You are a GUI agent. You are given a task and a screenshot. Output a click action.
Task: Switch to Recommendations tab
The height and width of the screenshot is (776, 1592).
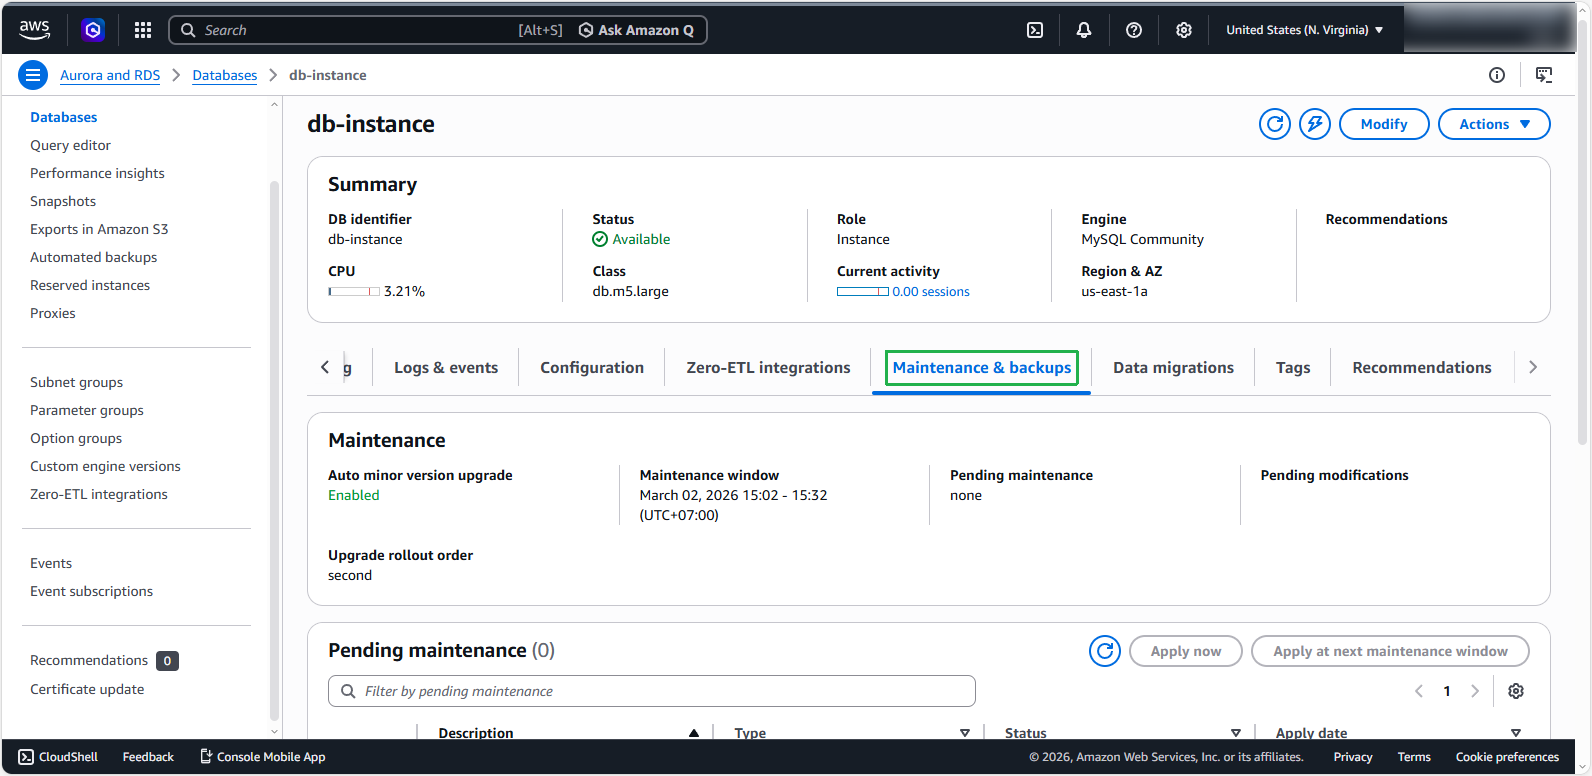pyautogui.click(x=1422, y=367)
